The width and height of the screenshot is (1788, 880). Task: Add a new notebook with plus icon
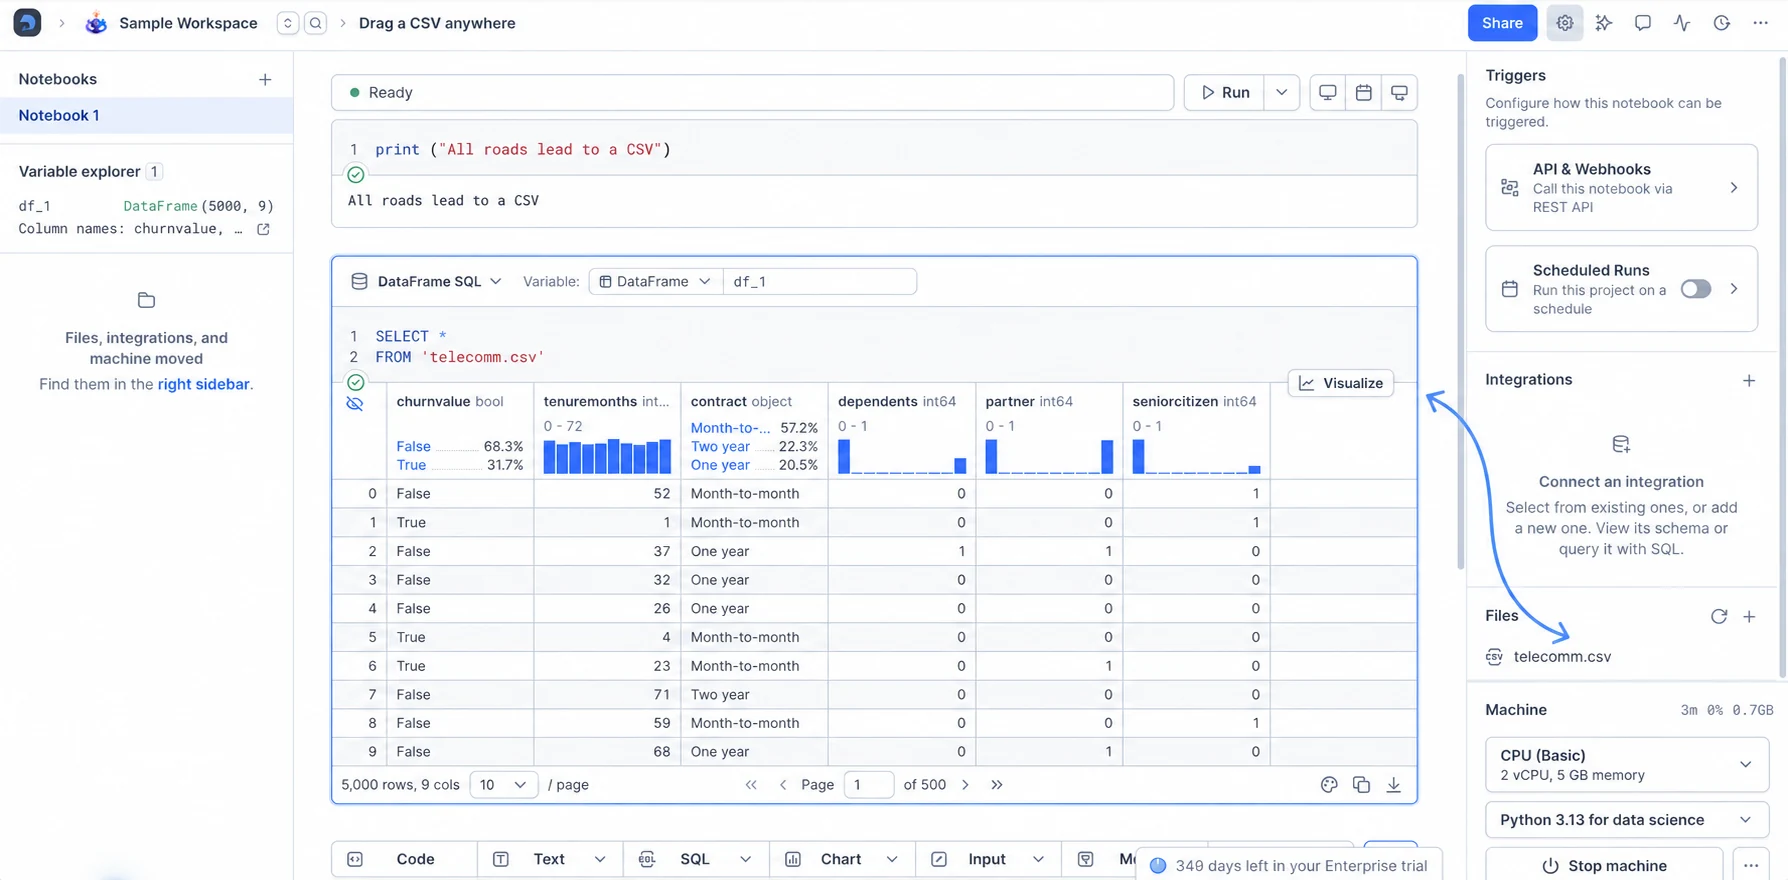pyautogui.click(x=265, y=79)
